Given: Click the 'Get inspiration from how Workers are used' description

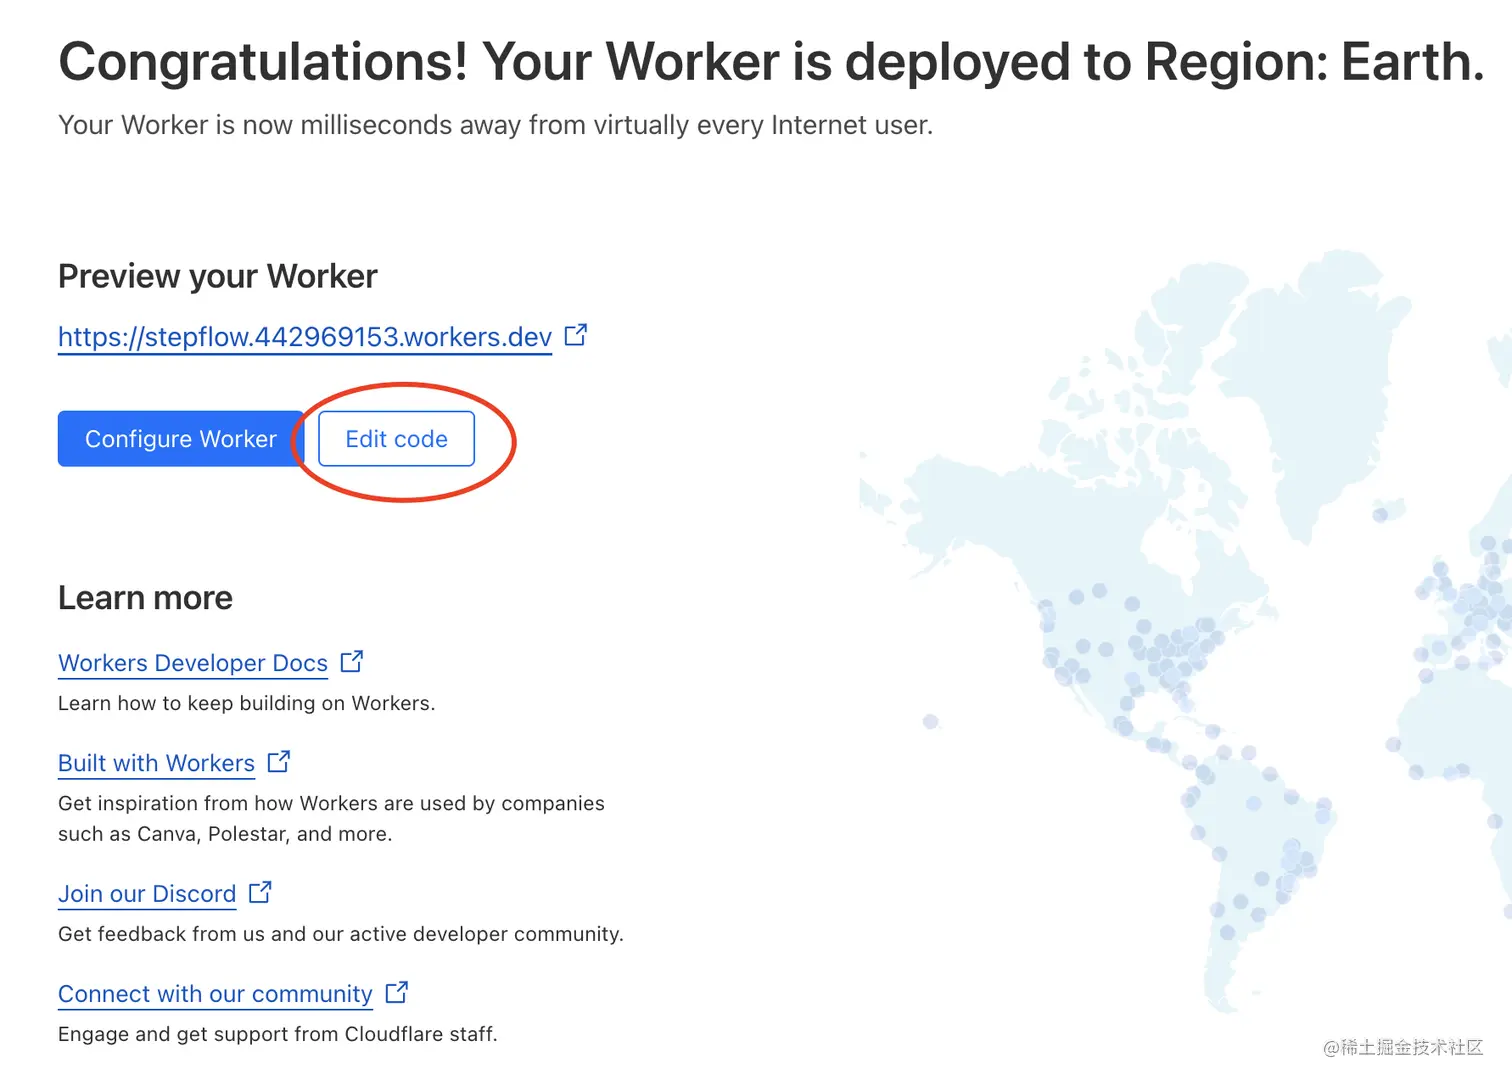Looking at the screenshot, I should click(x=331, y=818).
